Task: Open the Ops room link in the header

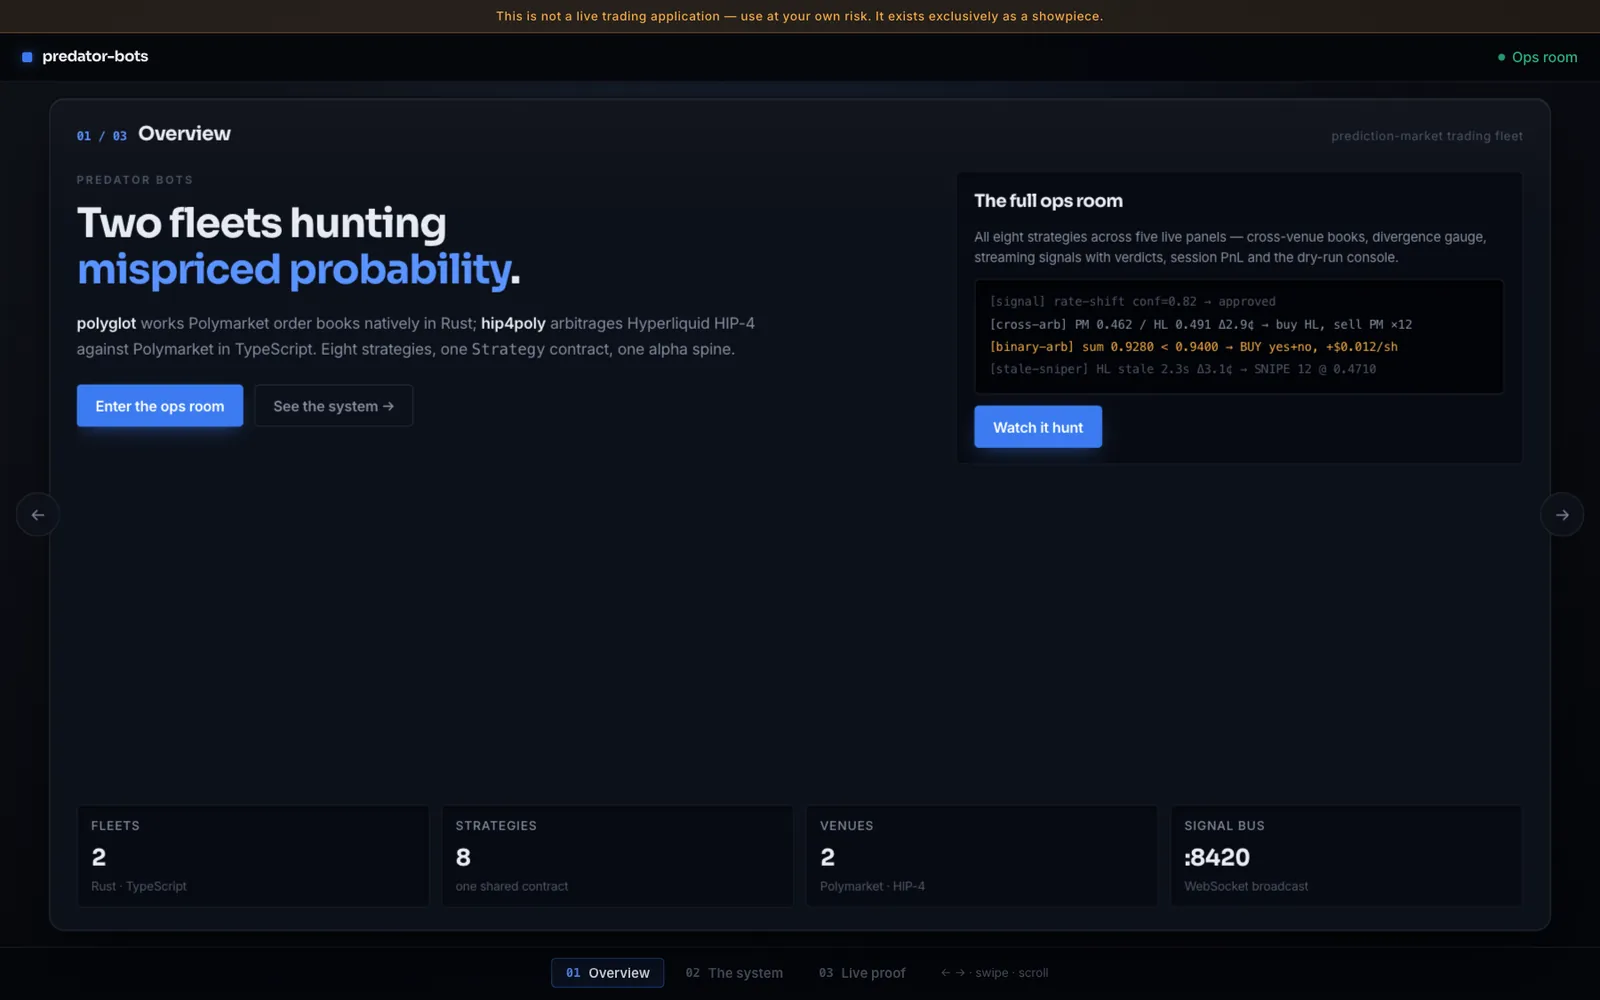Action: point(1537,57)
